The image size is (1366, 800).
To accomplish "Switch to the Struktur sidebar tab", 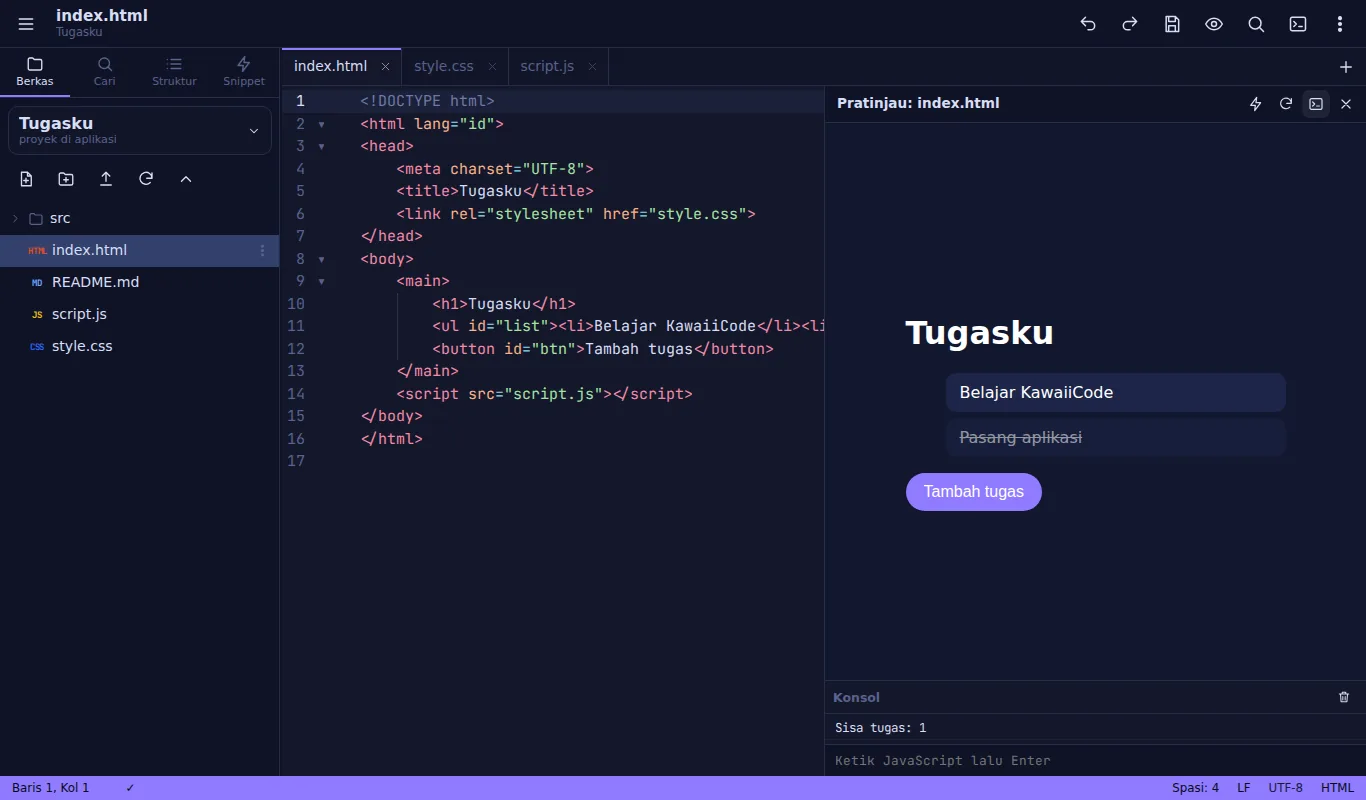I will 174,72.
